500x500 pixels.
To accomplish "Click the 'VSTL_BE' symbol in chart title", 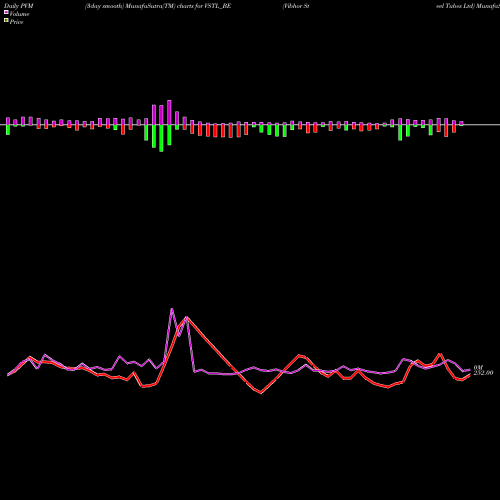I will (217, 6).
